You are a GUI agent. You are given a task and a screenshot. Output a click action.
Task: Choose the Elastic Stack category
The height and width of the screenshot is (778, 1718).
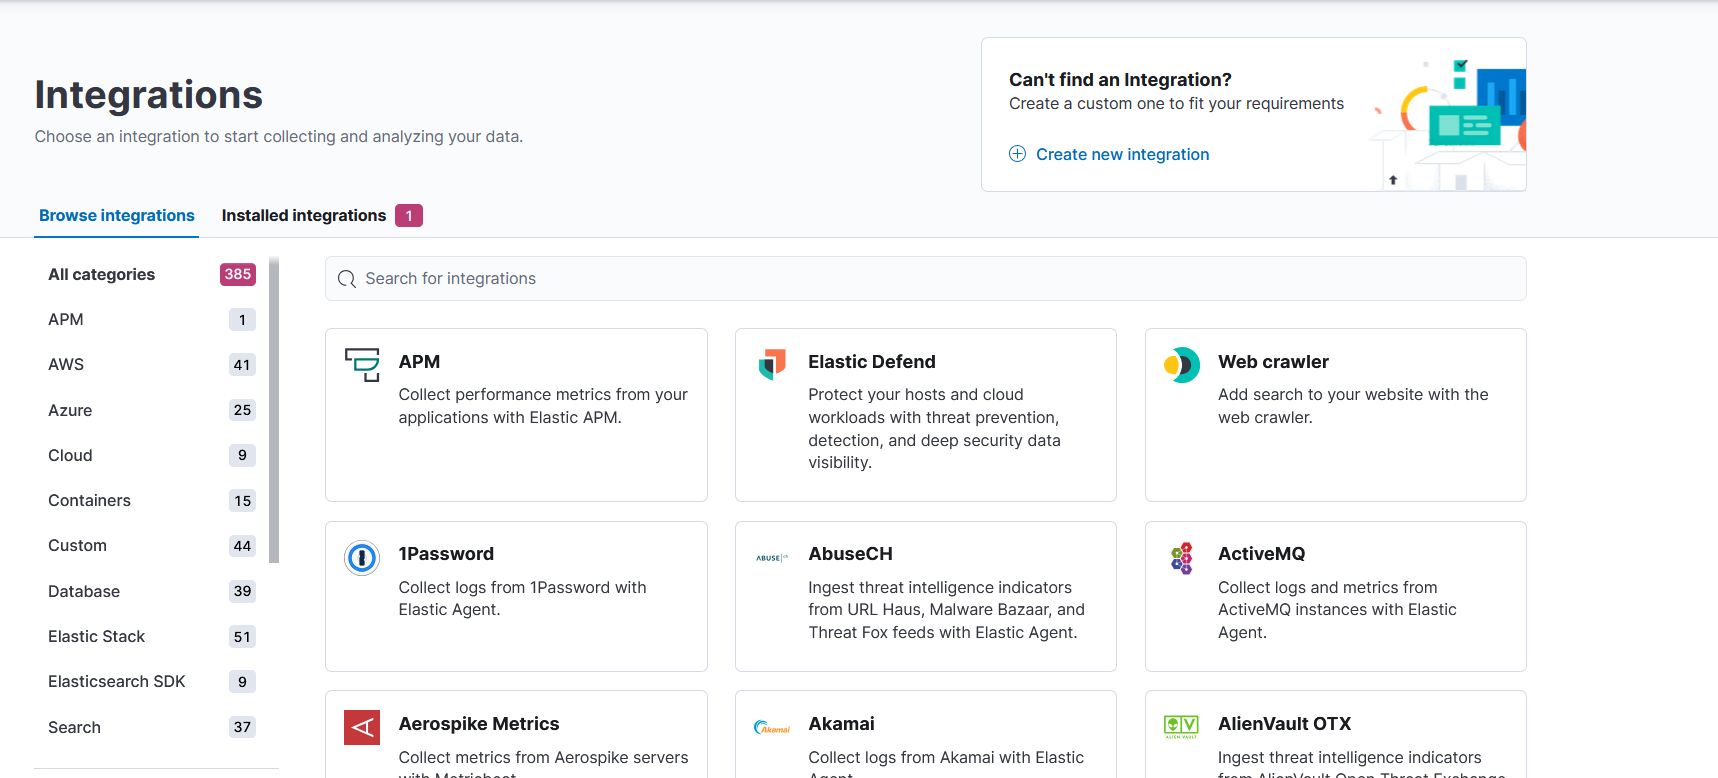[x=97, y=637]
